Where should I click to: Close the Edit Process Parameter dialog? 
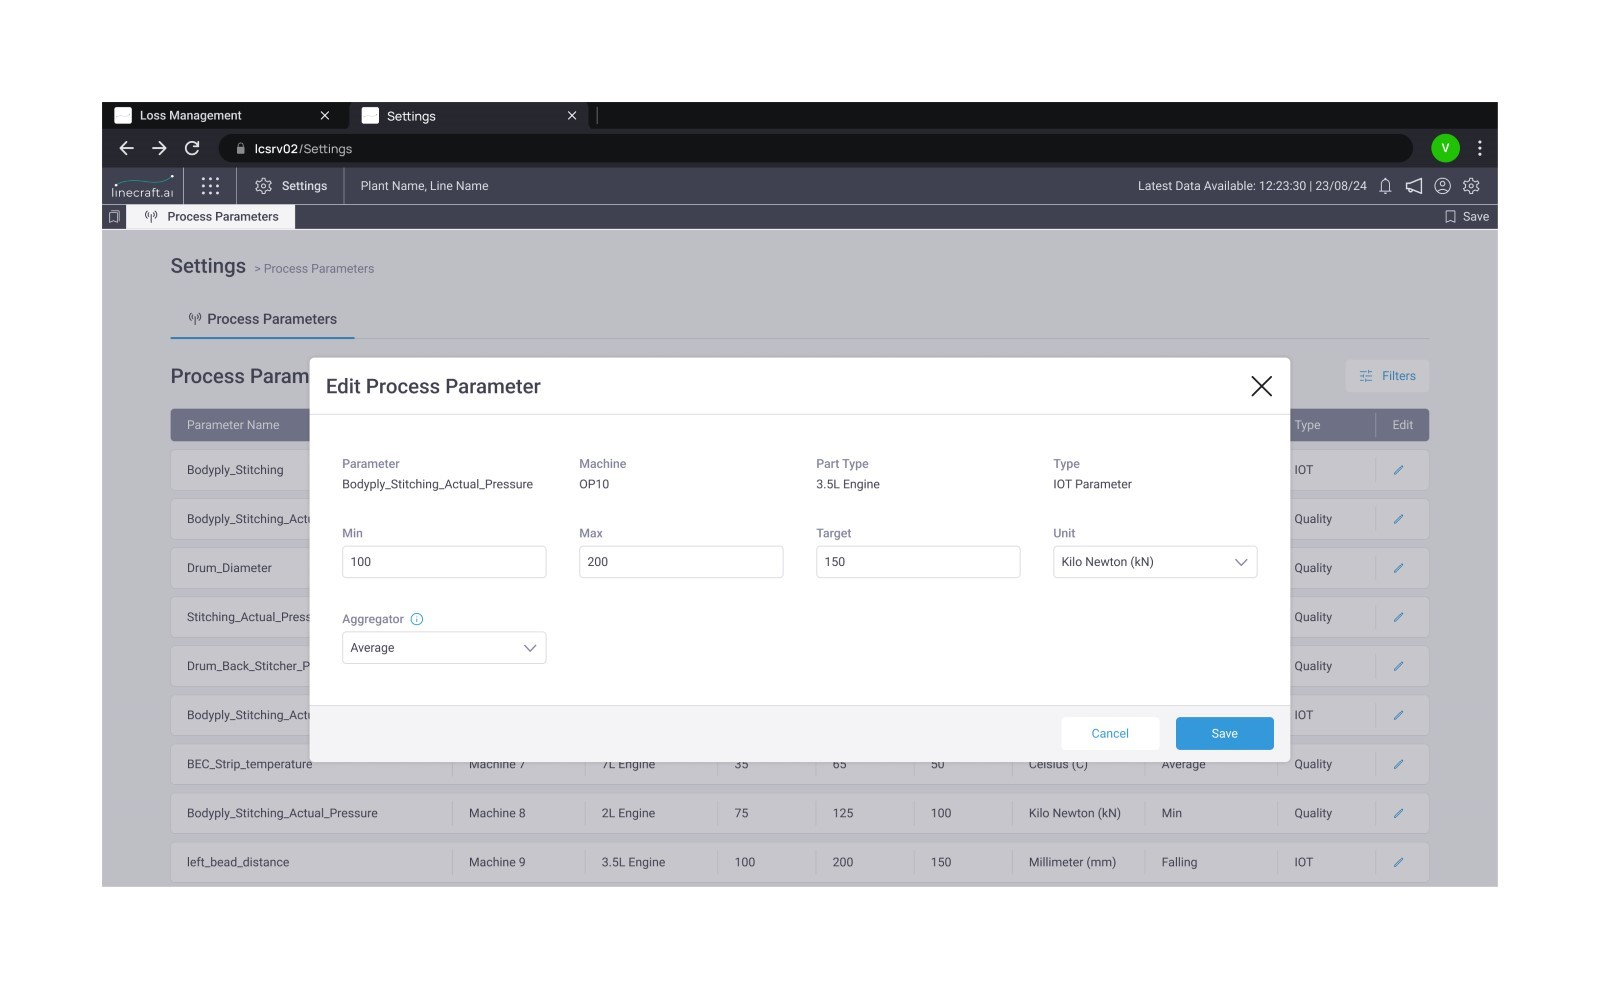coord(1261,386)
